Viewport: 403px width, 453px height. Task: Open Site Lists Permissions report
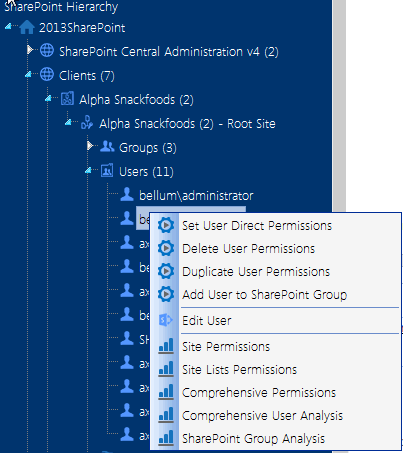276,369
